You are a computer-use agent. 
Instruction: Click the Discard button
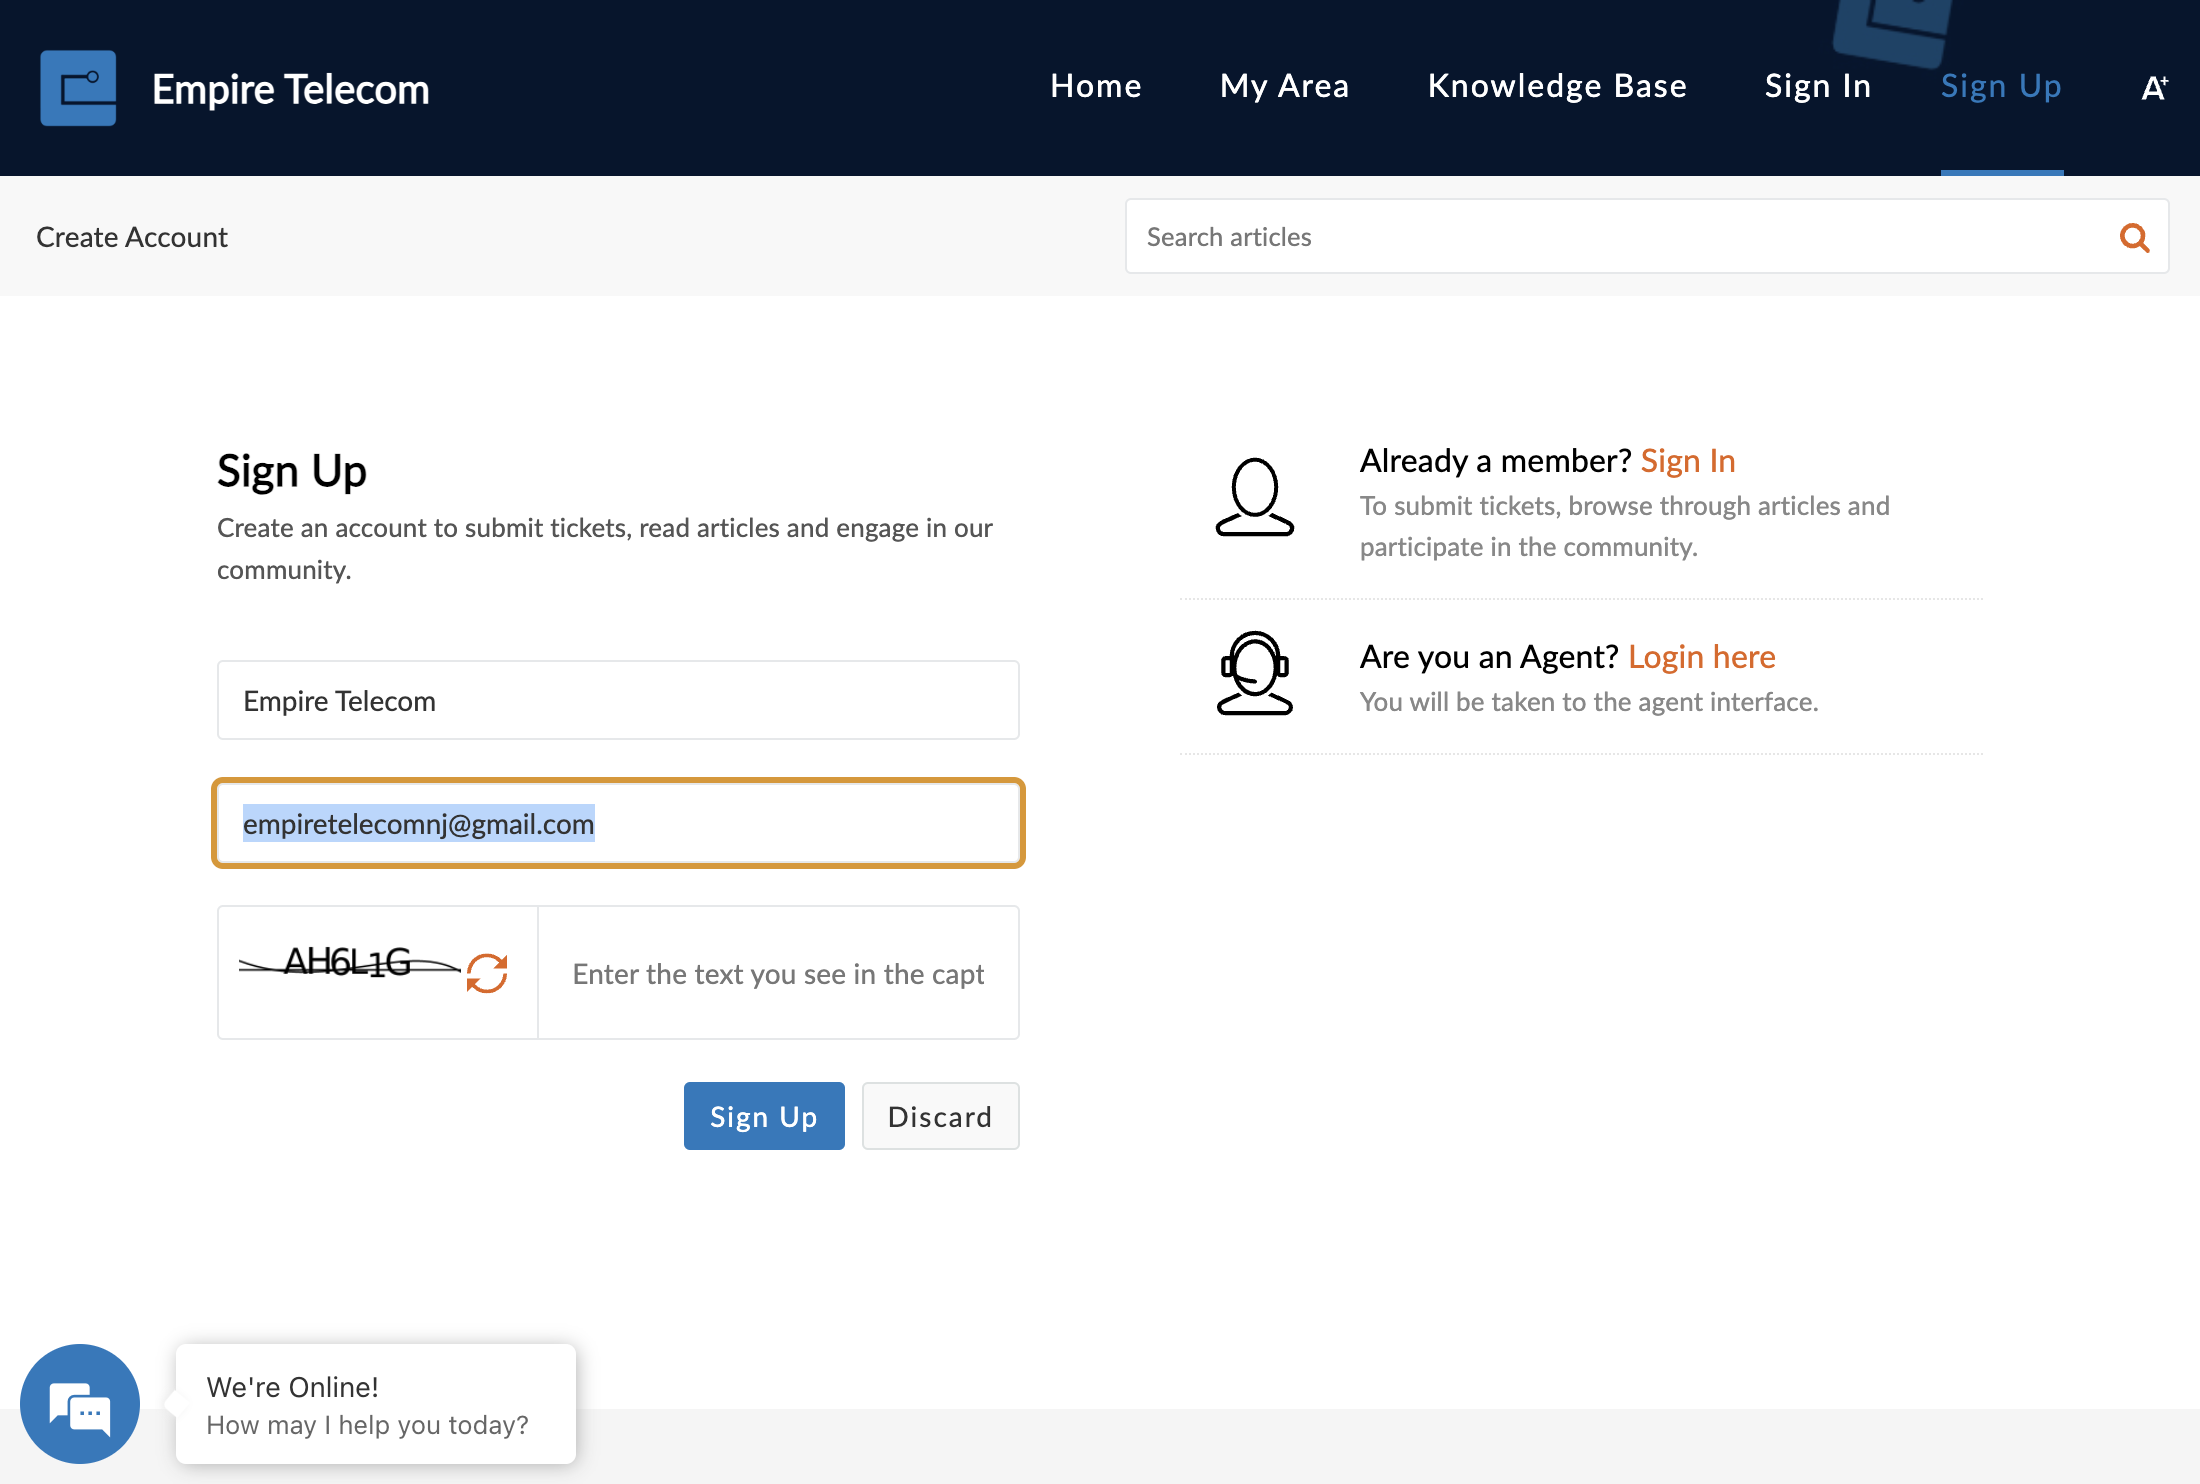click(x=940, y=1116)
